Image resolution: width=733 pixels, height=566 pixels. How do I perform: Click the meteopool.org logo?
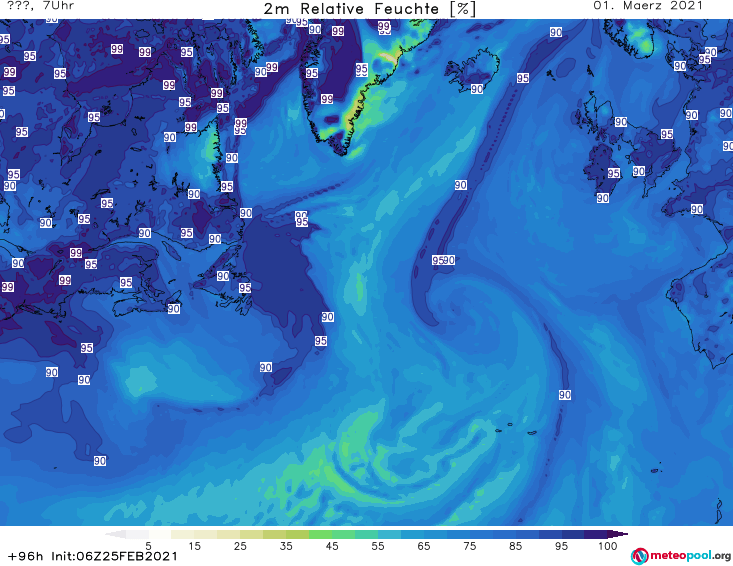[x=681, y=556]
